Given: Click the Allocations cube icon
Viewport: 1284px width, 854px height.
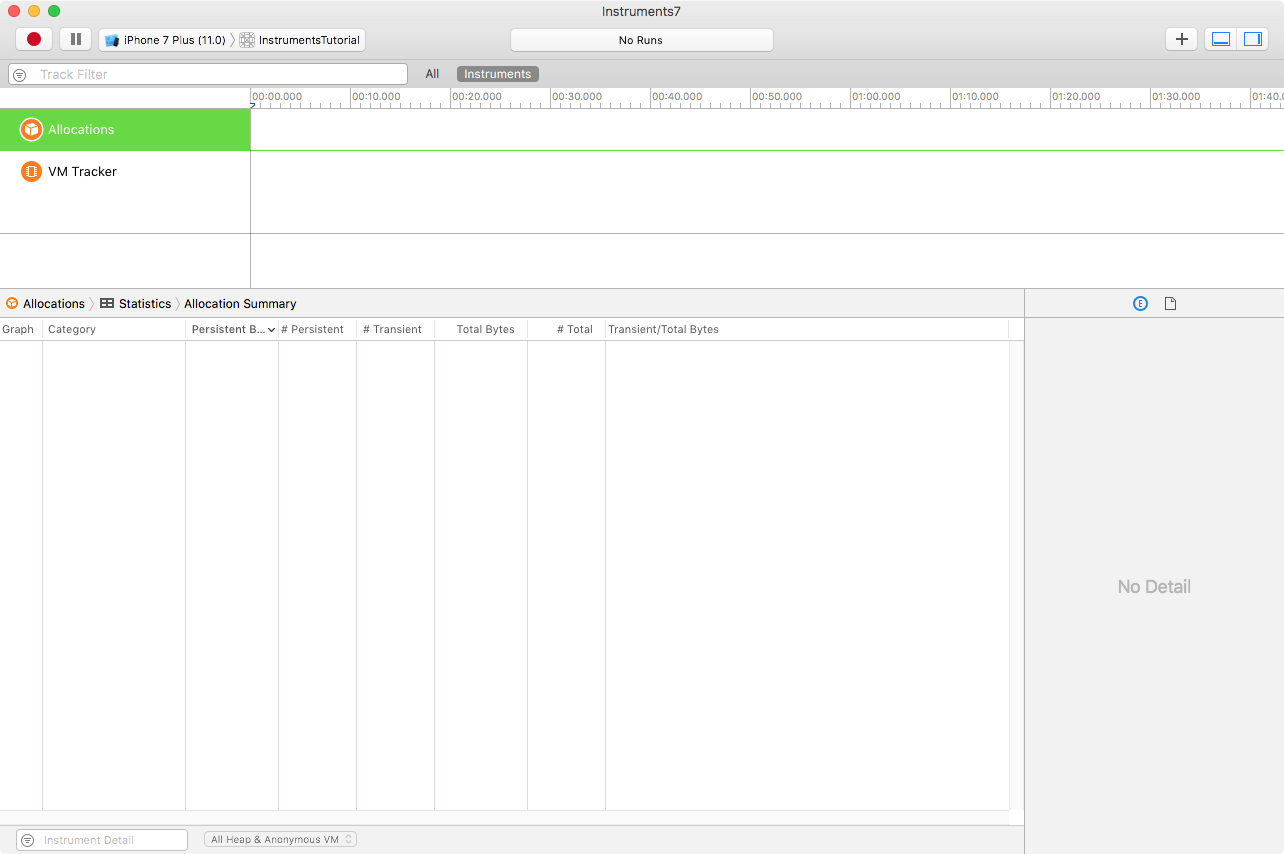Looking at the screenshot, I should (x=31, y=130).
